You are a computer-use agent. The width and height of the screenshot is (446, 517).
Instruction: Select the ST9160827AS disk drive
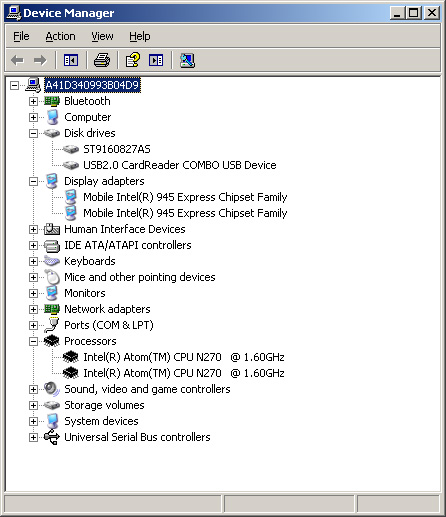coord(117,149)
